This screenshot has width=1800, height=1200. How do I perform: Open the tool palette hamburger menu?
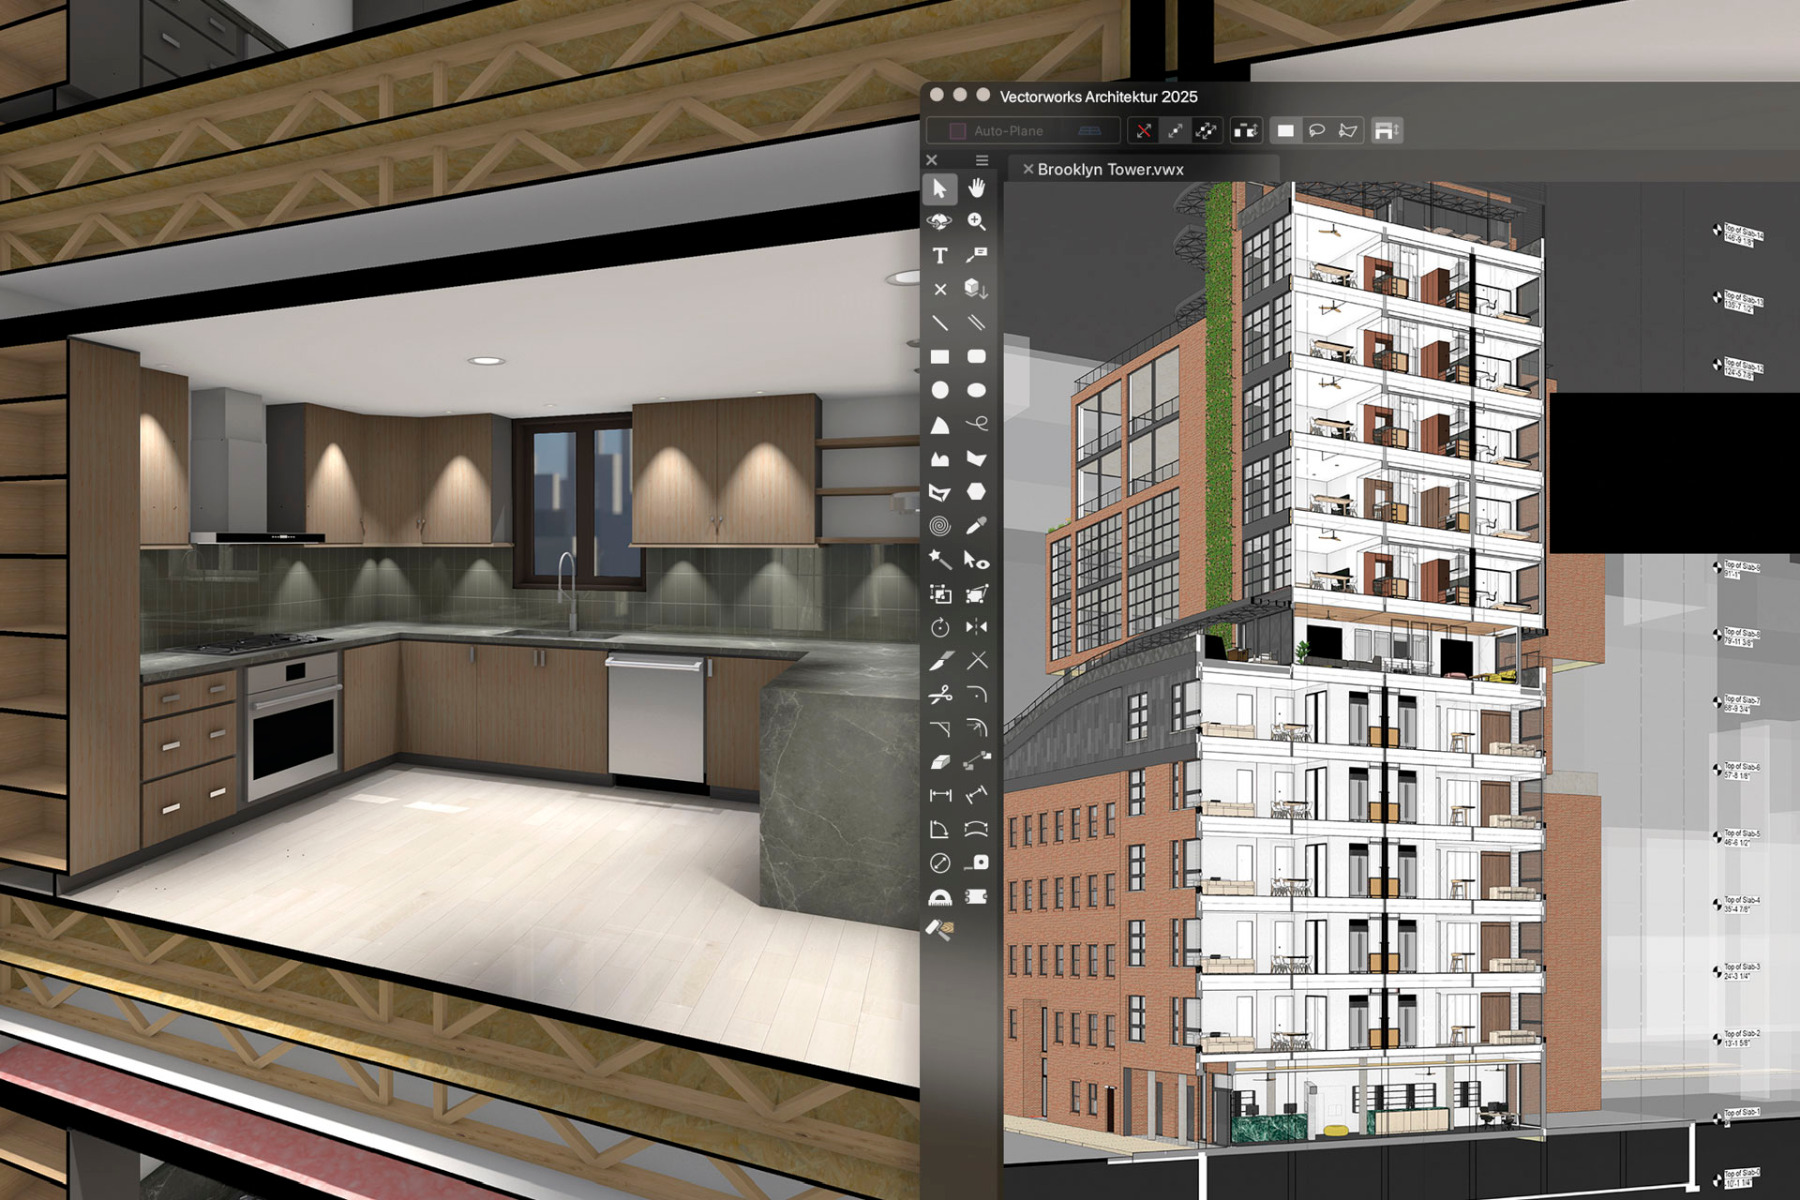(981, 160)
